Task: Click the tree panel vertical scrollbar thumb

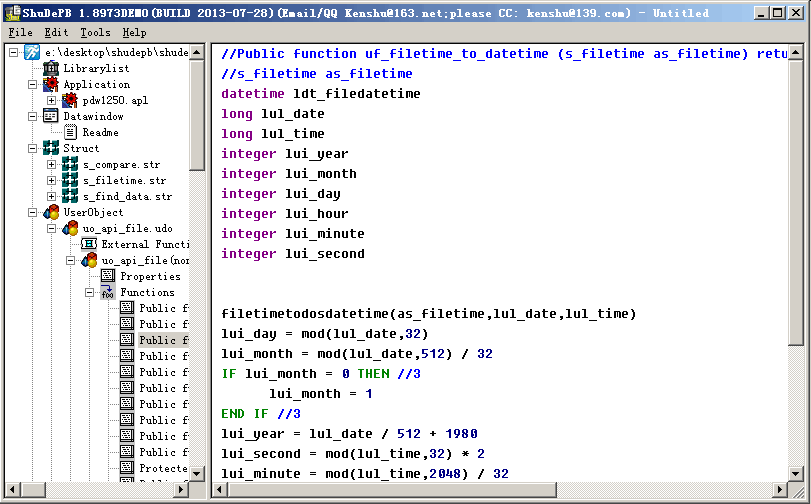Action: [x=197, y=115]
